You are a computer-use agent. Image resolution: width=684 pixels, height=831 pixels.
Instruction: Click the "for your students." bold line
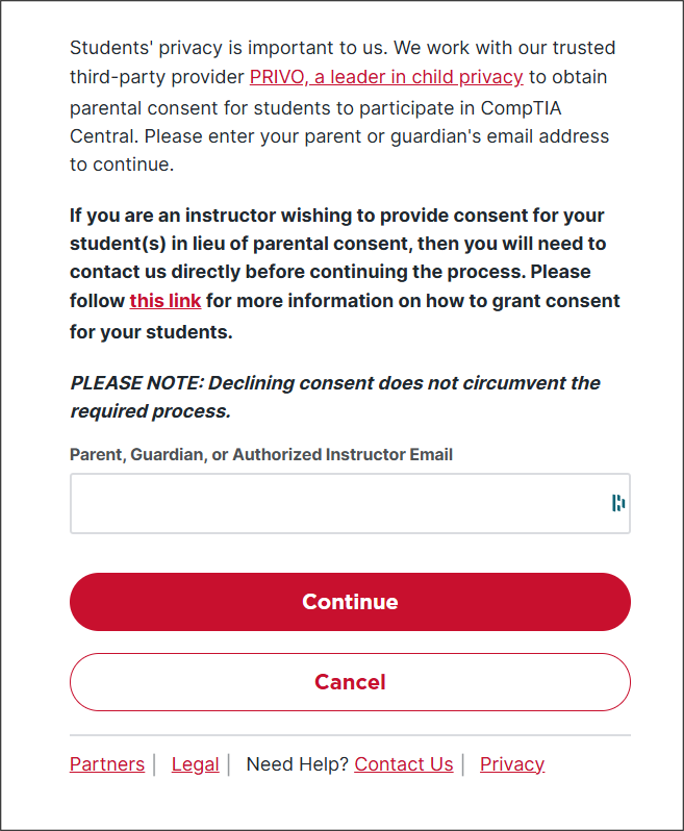(x=151, y=332)
